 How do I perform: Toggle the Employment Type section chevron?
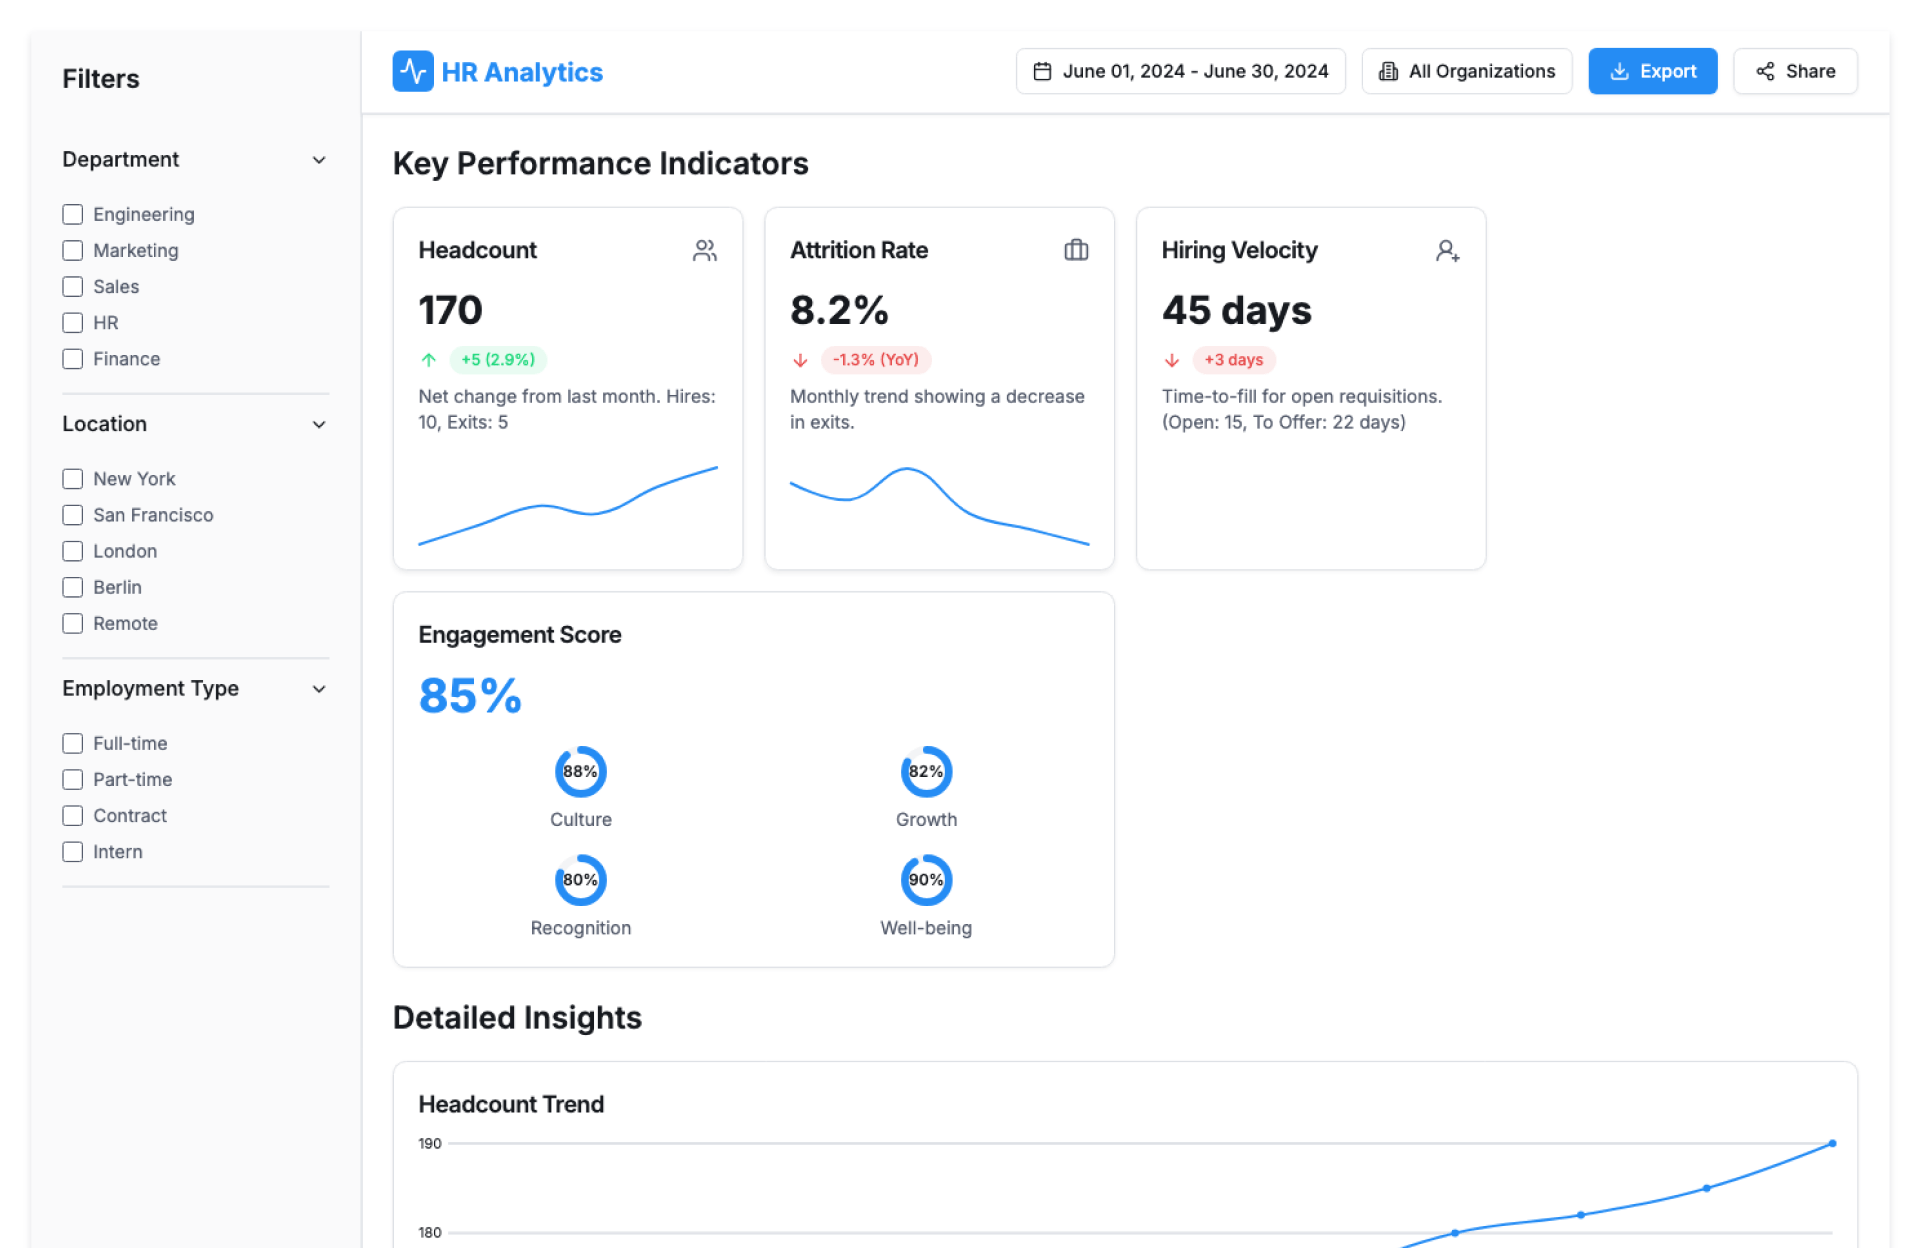(x=319, y=689)
